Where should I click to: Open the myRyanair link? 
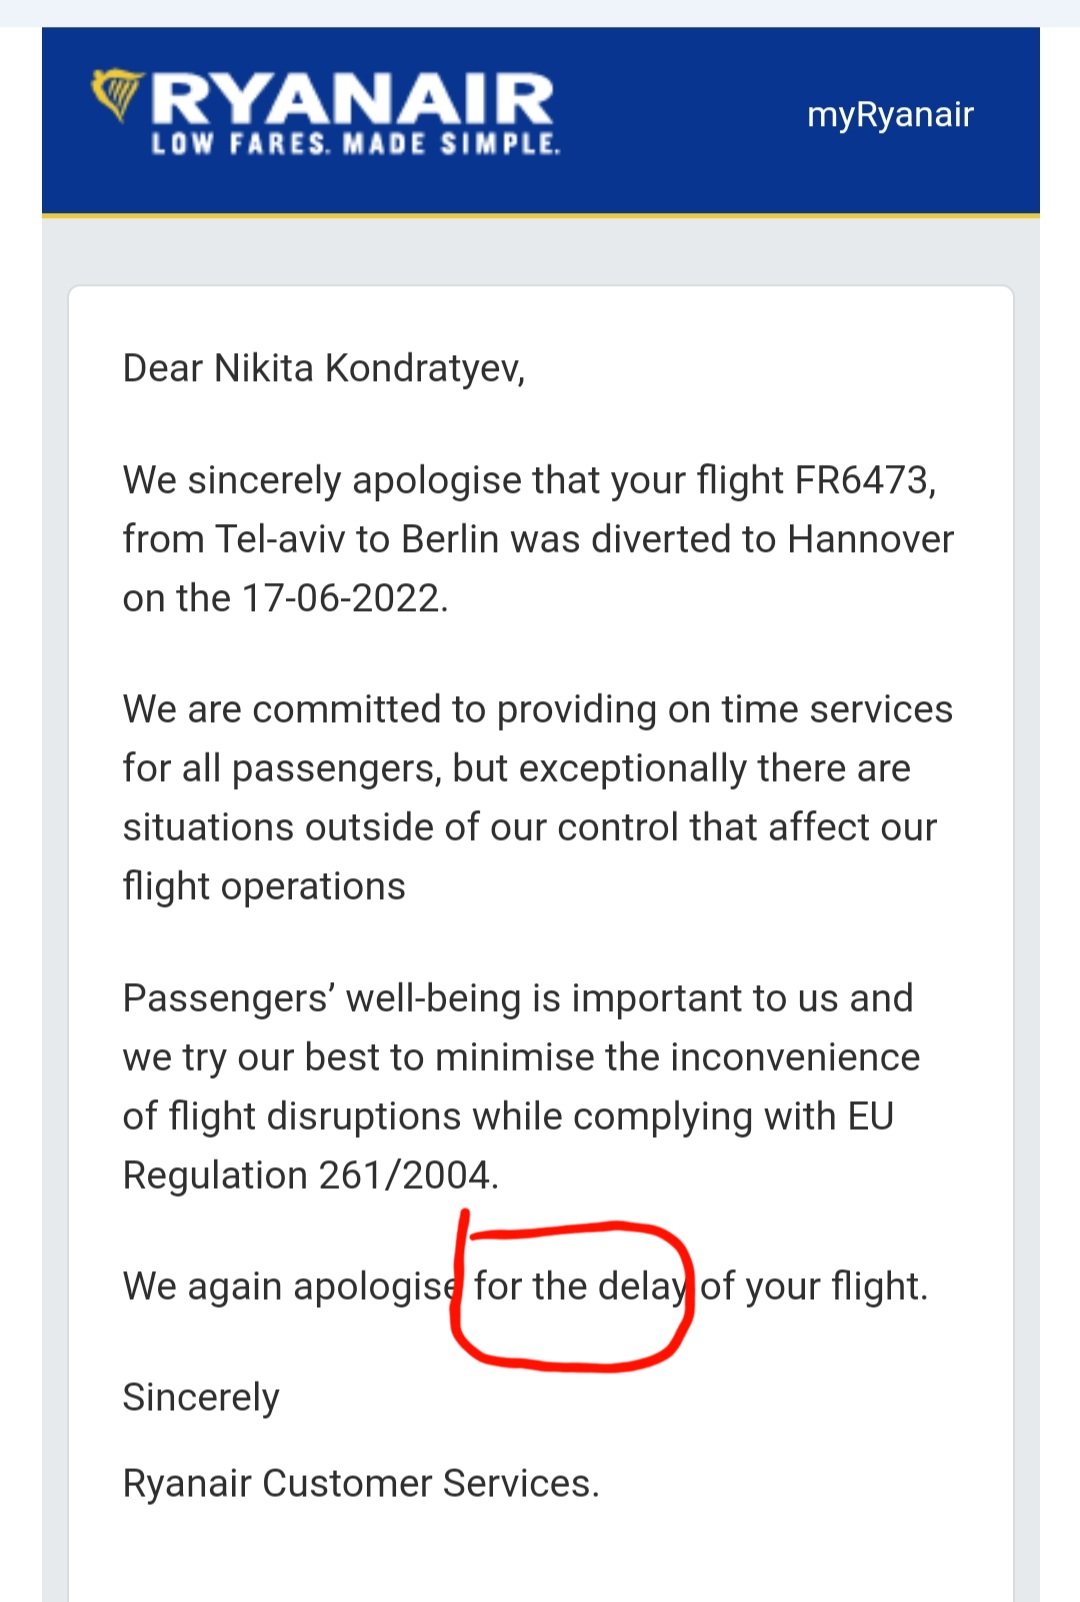click(x=890, y=115)
